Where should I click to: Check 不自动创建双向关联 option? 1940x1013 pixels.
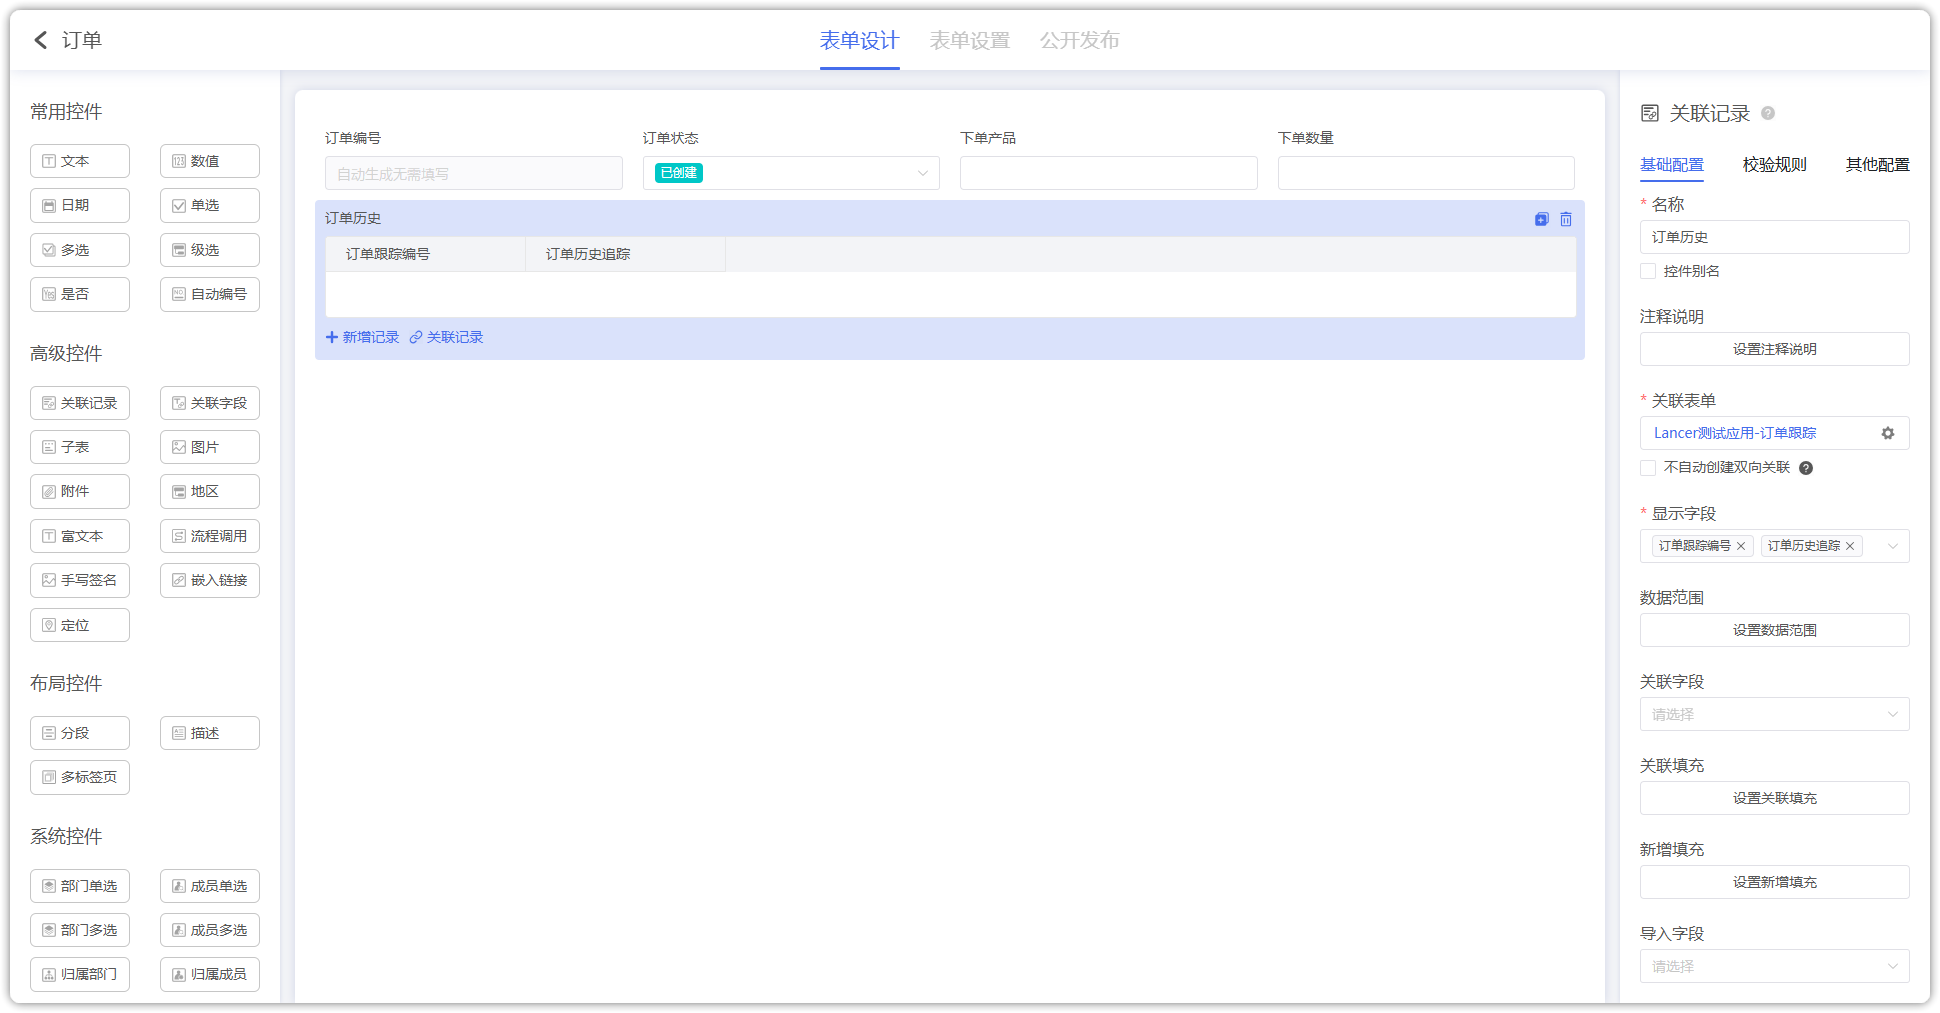[1648, 468]
